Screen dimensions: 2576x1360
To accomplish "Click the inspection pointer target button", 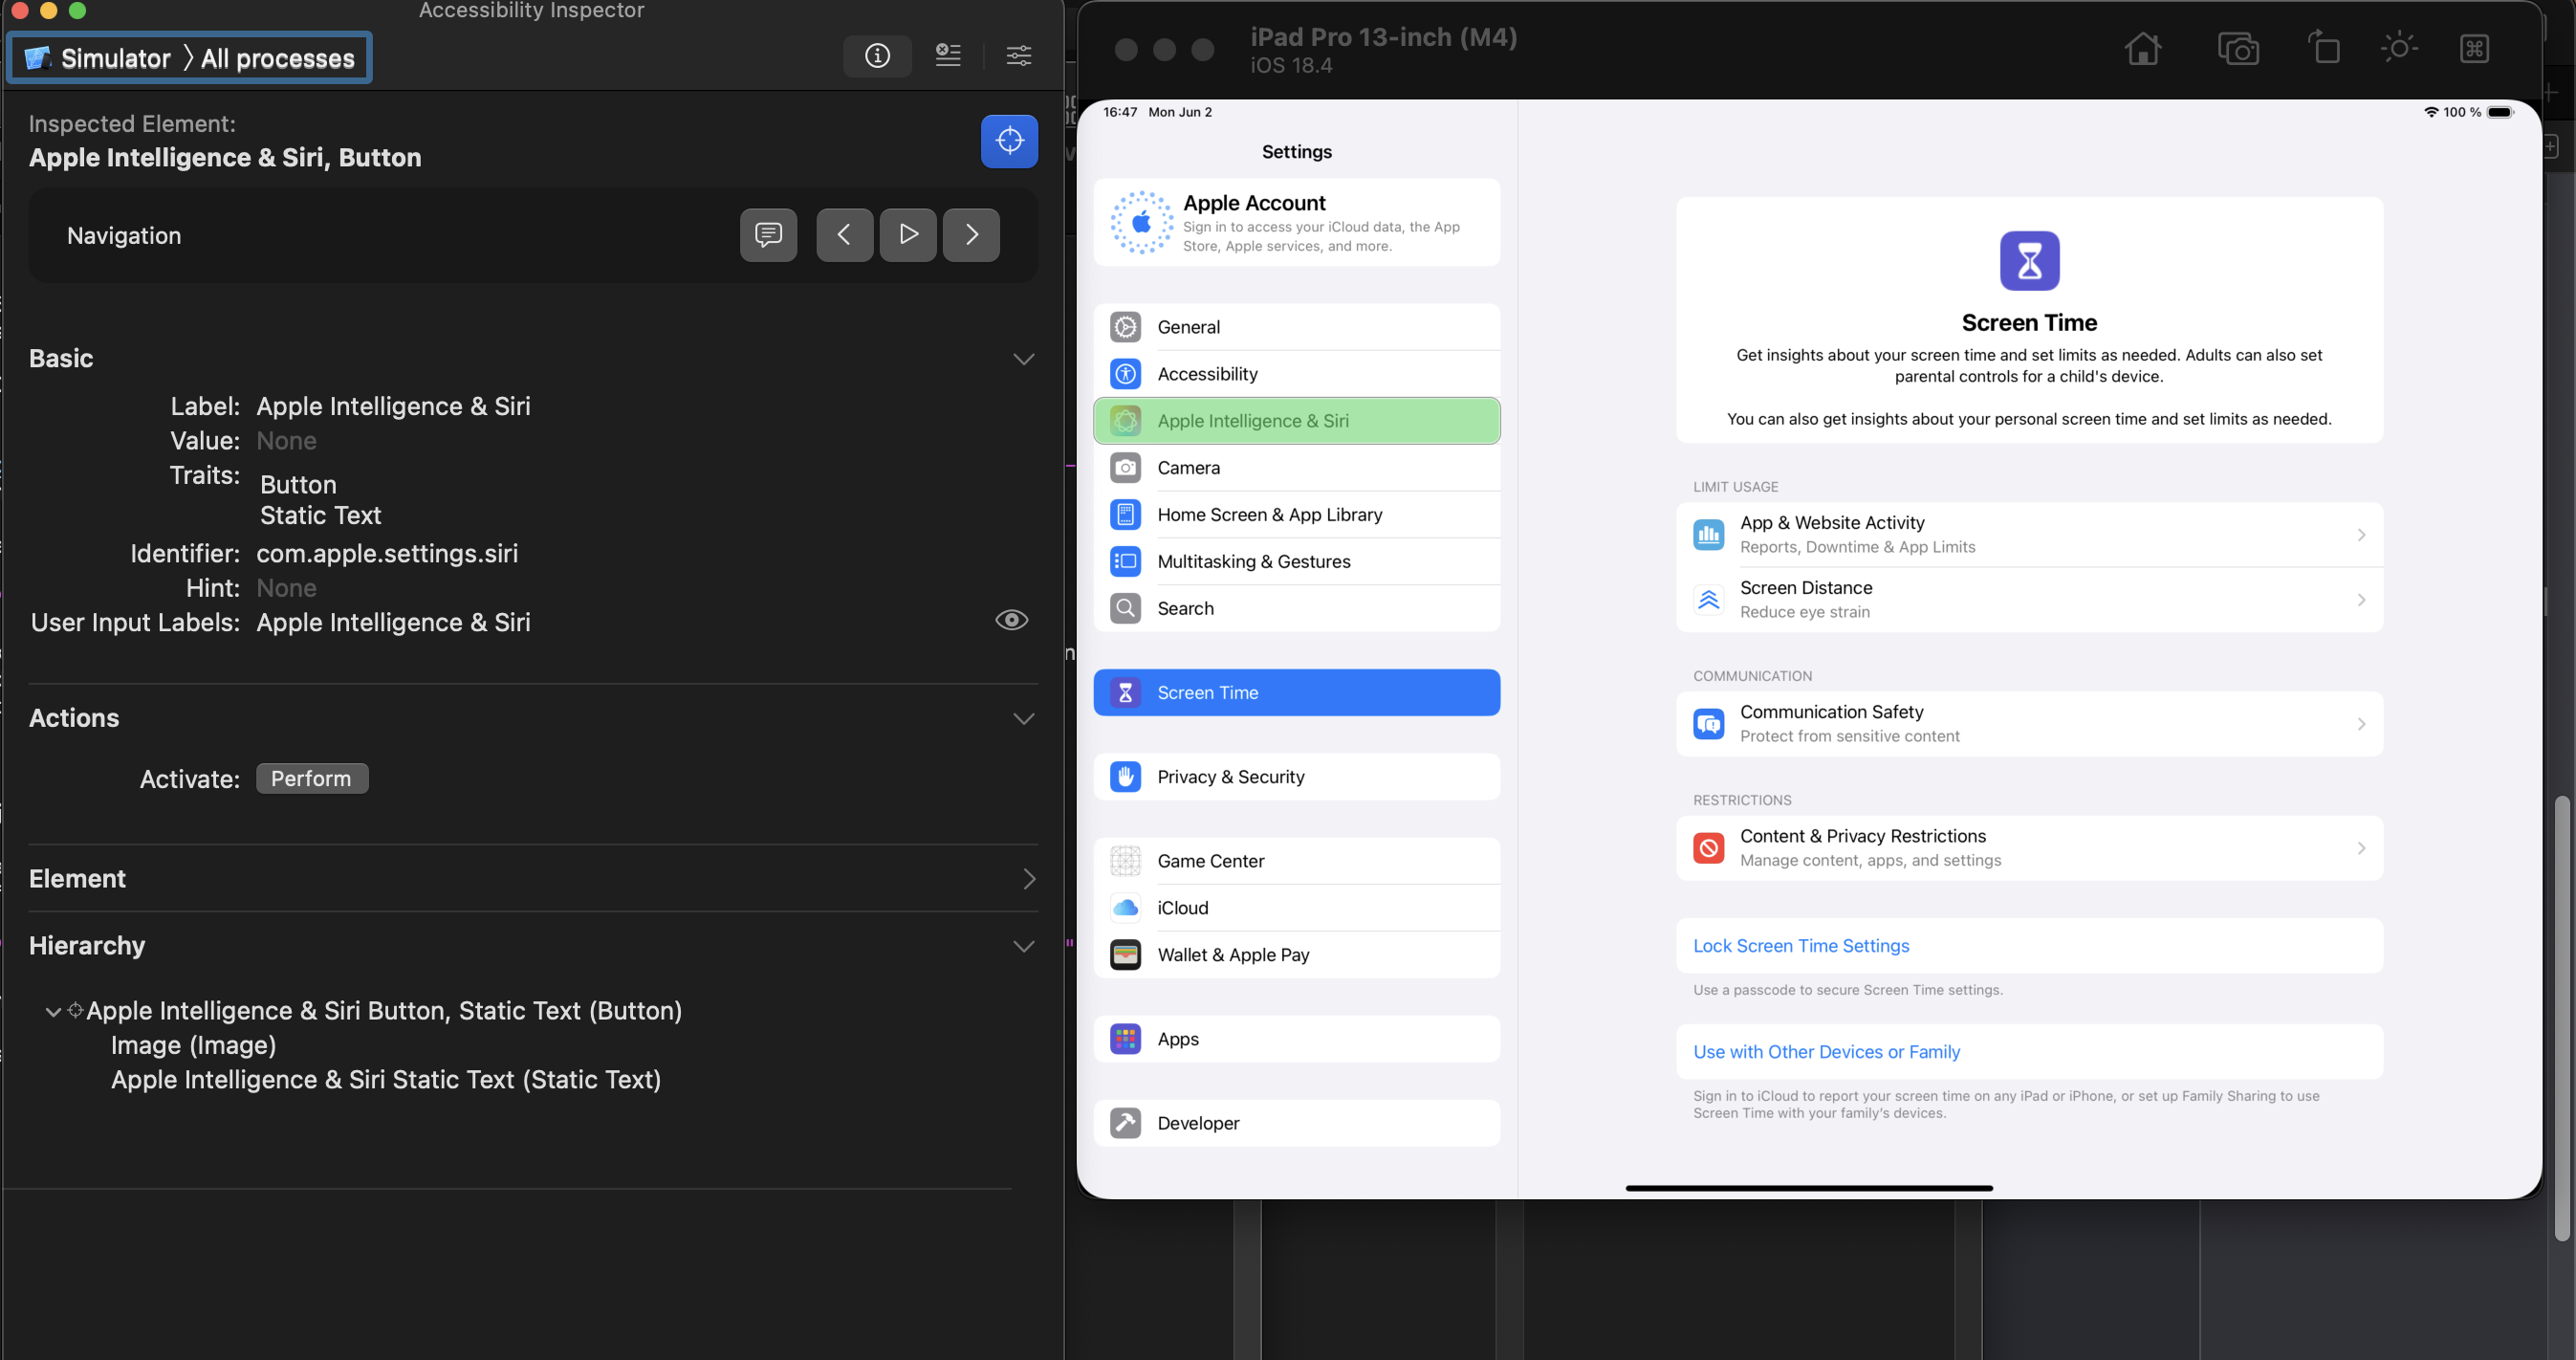I will 1009,140.
